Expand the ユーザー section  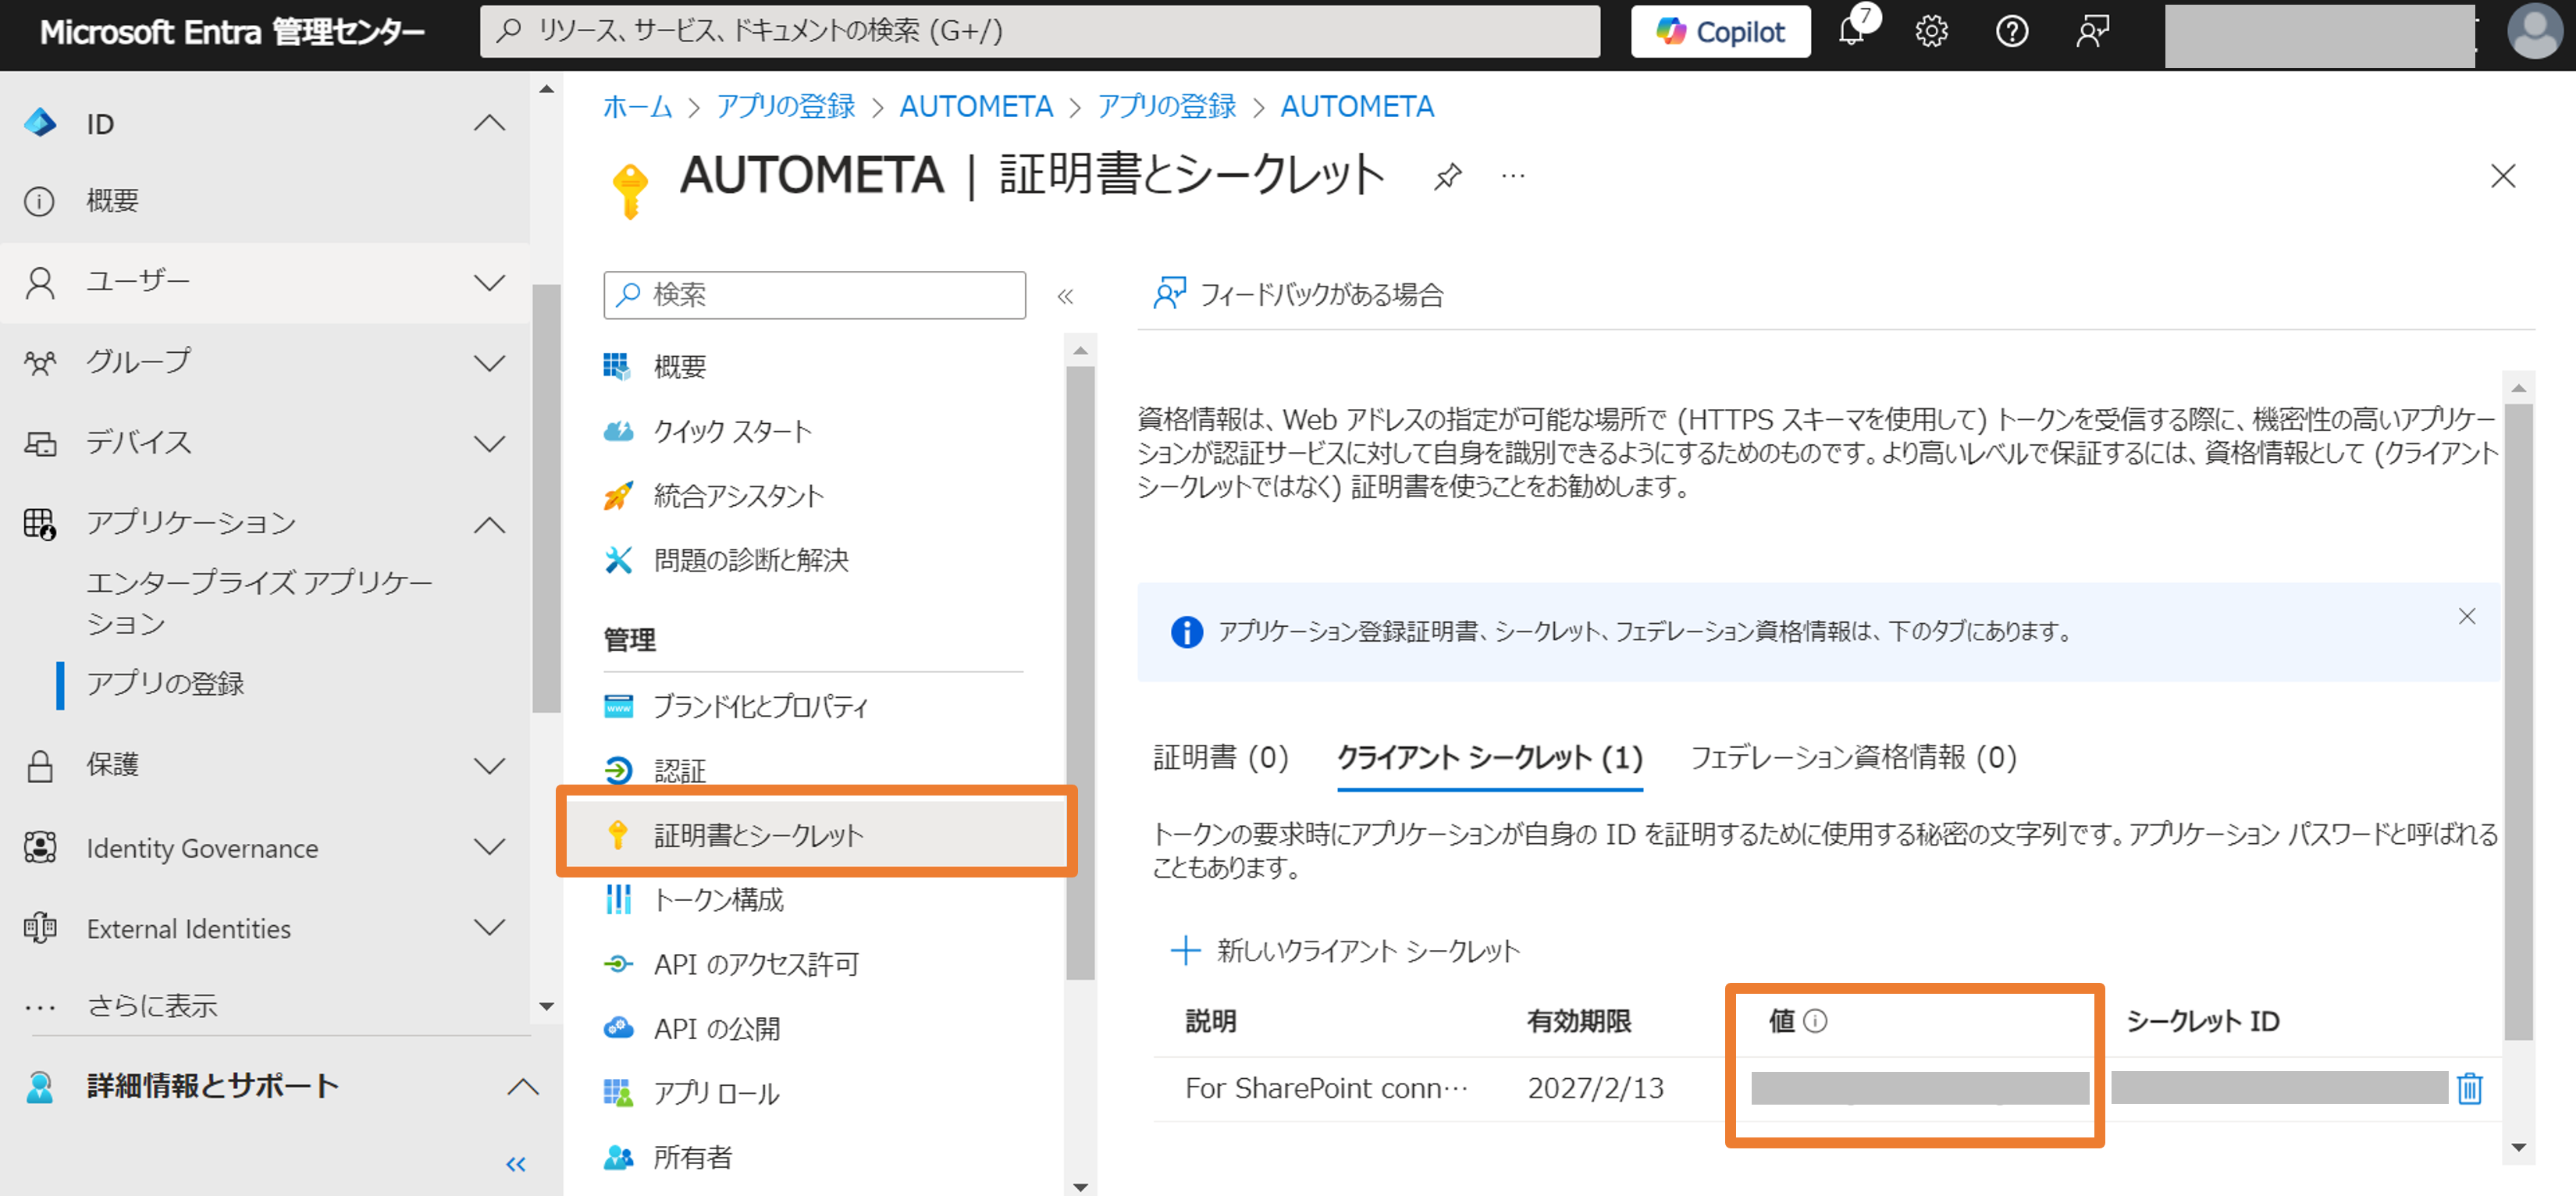(x=489, y=283)
